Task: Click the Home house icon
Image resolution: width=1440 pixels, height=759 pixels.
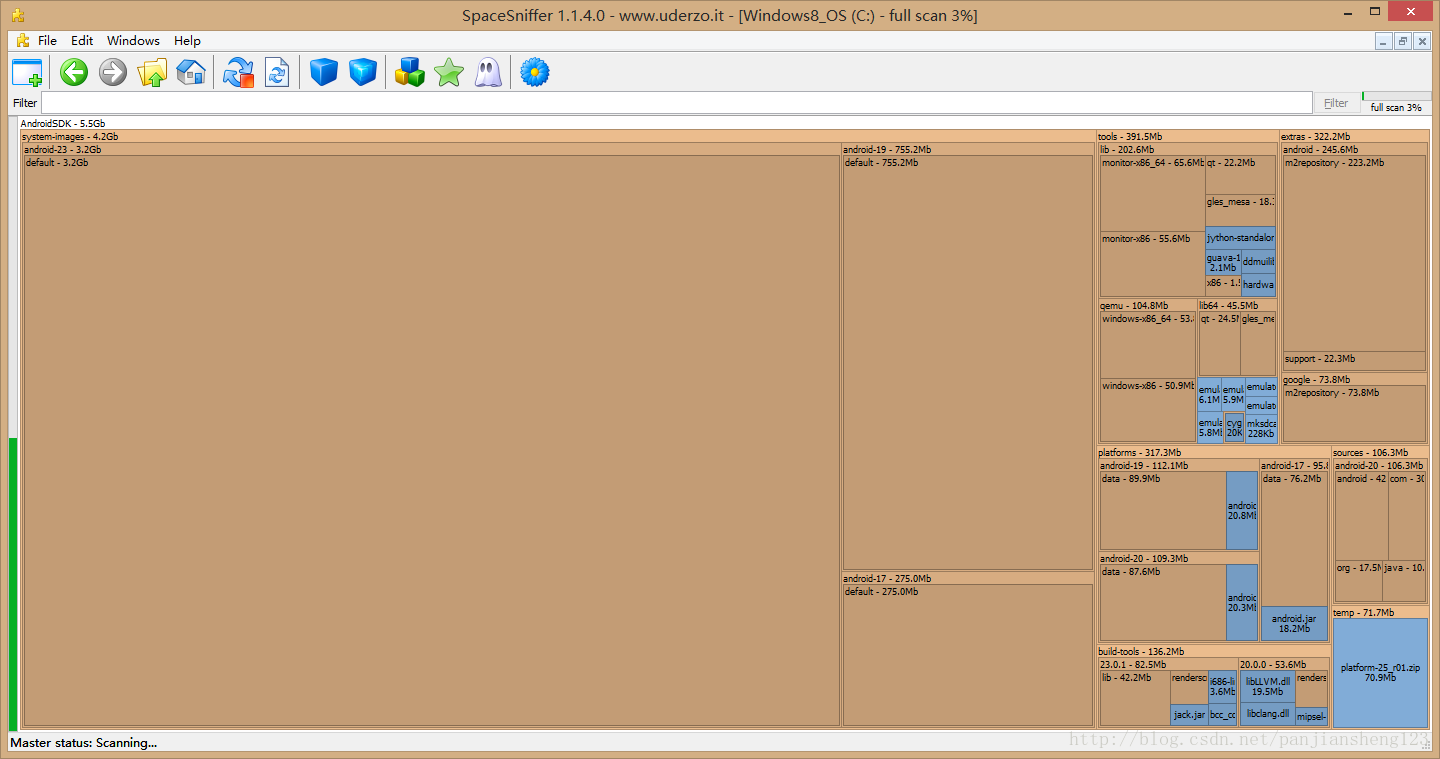Action: point(191,72)
